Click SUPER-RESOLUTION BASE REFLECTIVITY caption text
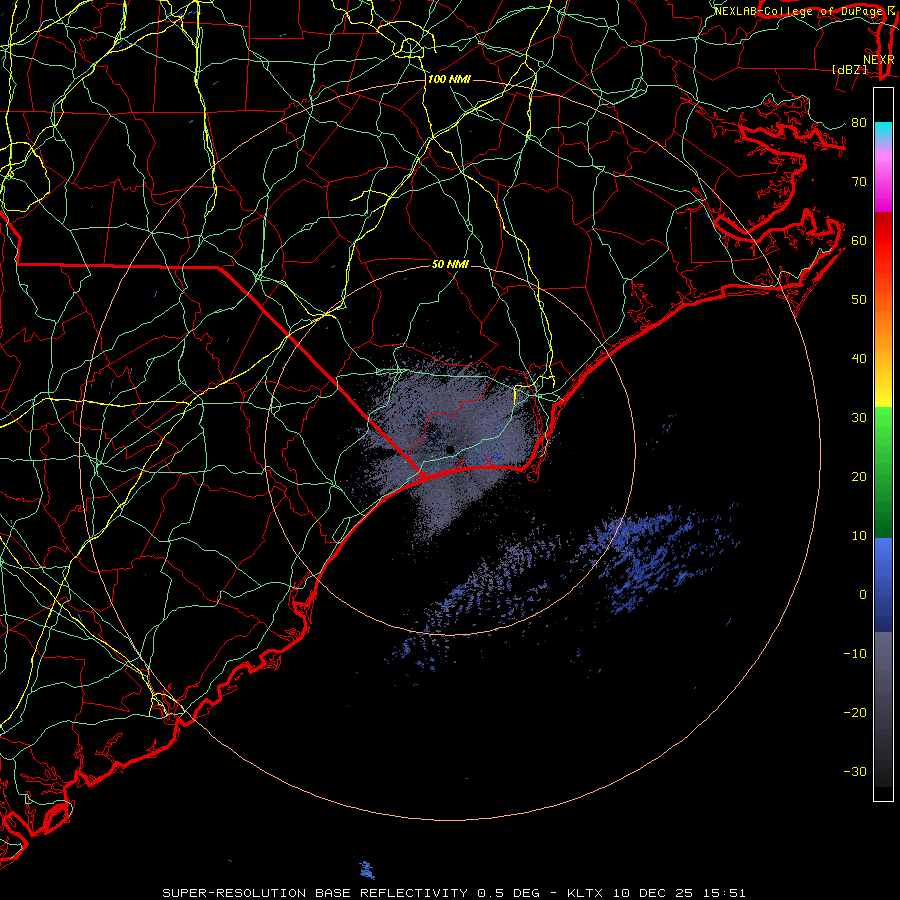Viewport: 900px width, 900px height. coord(315,893)
